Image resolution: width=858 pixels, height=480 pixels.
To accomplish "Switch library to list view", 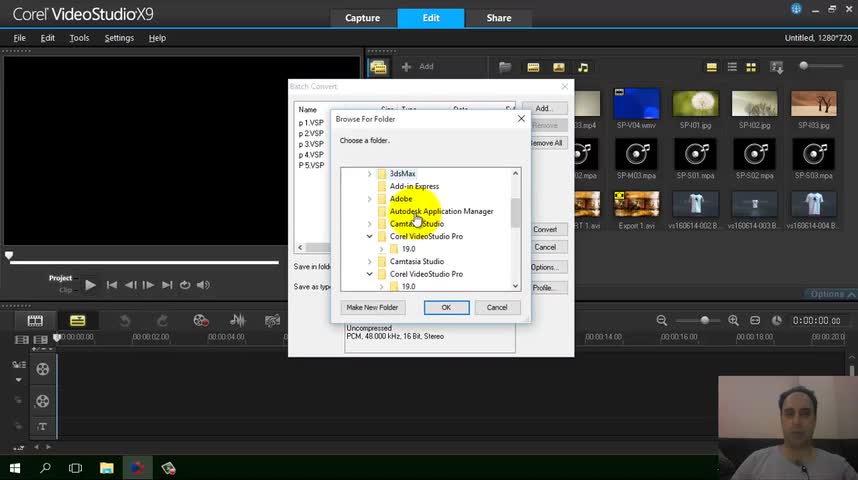I will coord(732,67).
